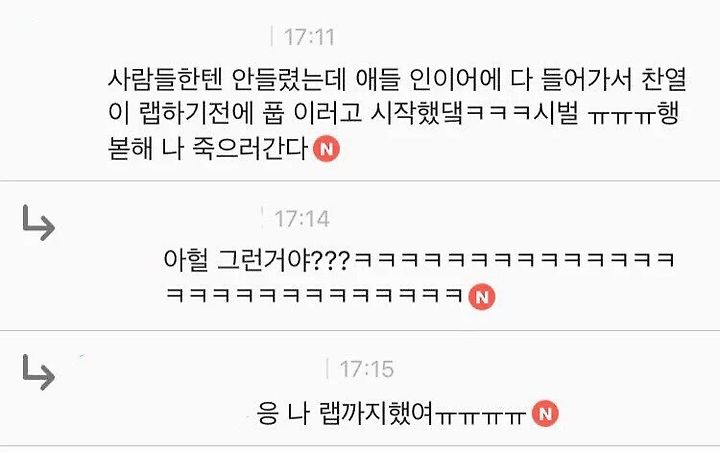This screenshot has height=452, width=720.
Task: Click the divider bar before 17:11 timestamp
Action: [x=272, y=36]
